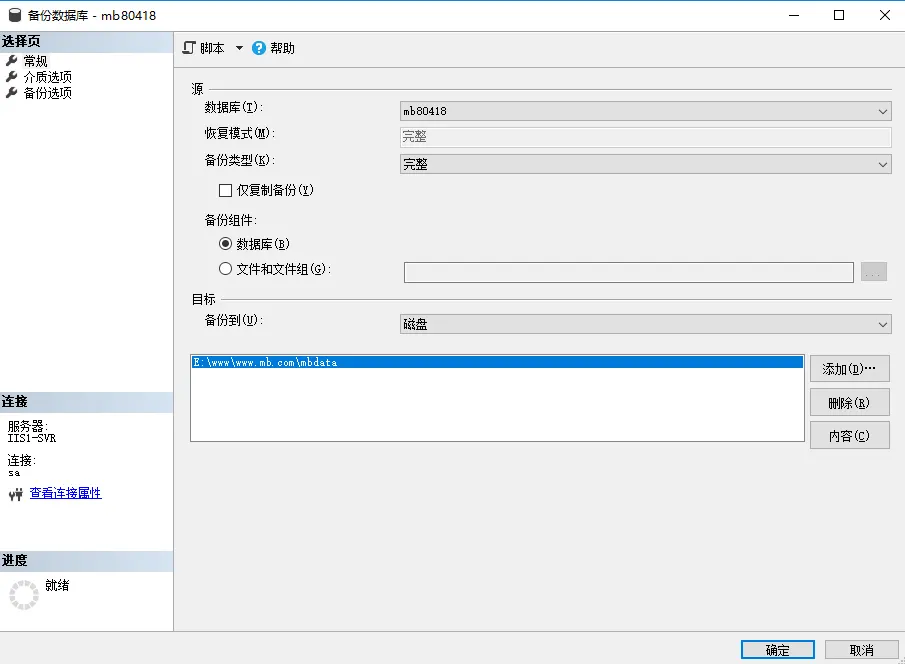Image resolution: width=905 pixels, height=664 pixels.
Task: Click the server name IIS1-SVR
Action: point(32,438)
